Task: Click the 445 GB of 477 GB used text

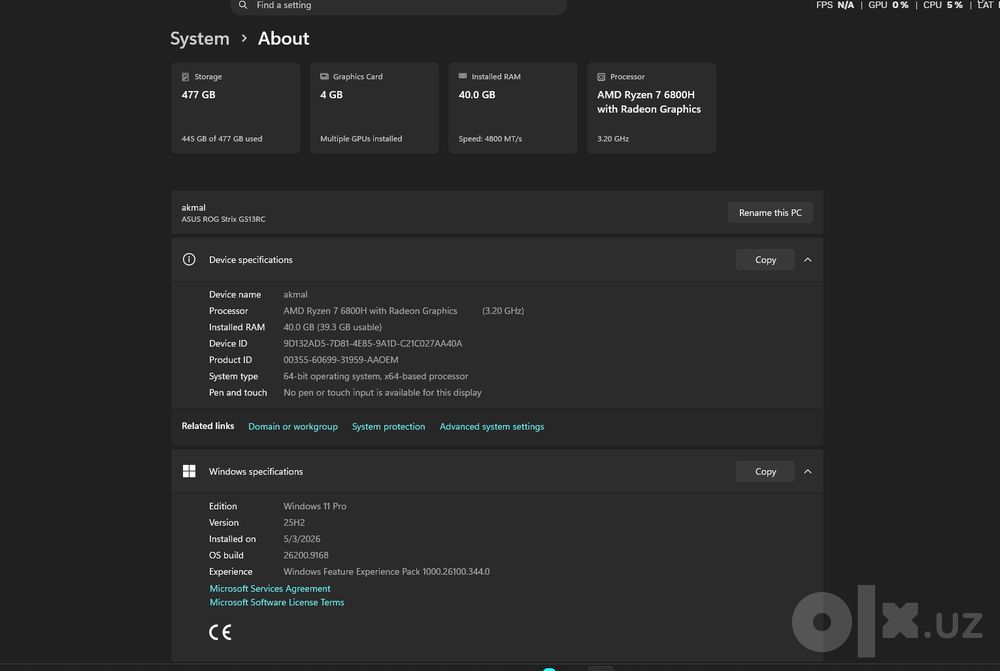Action: (x=222, y=138)
